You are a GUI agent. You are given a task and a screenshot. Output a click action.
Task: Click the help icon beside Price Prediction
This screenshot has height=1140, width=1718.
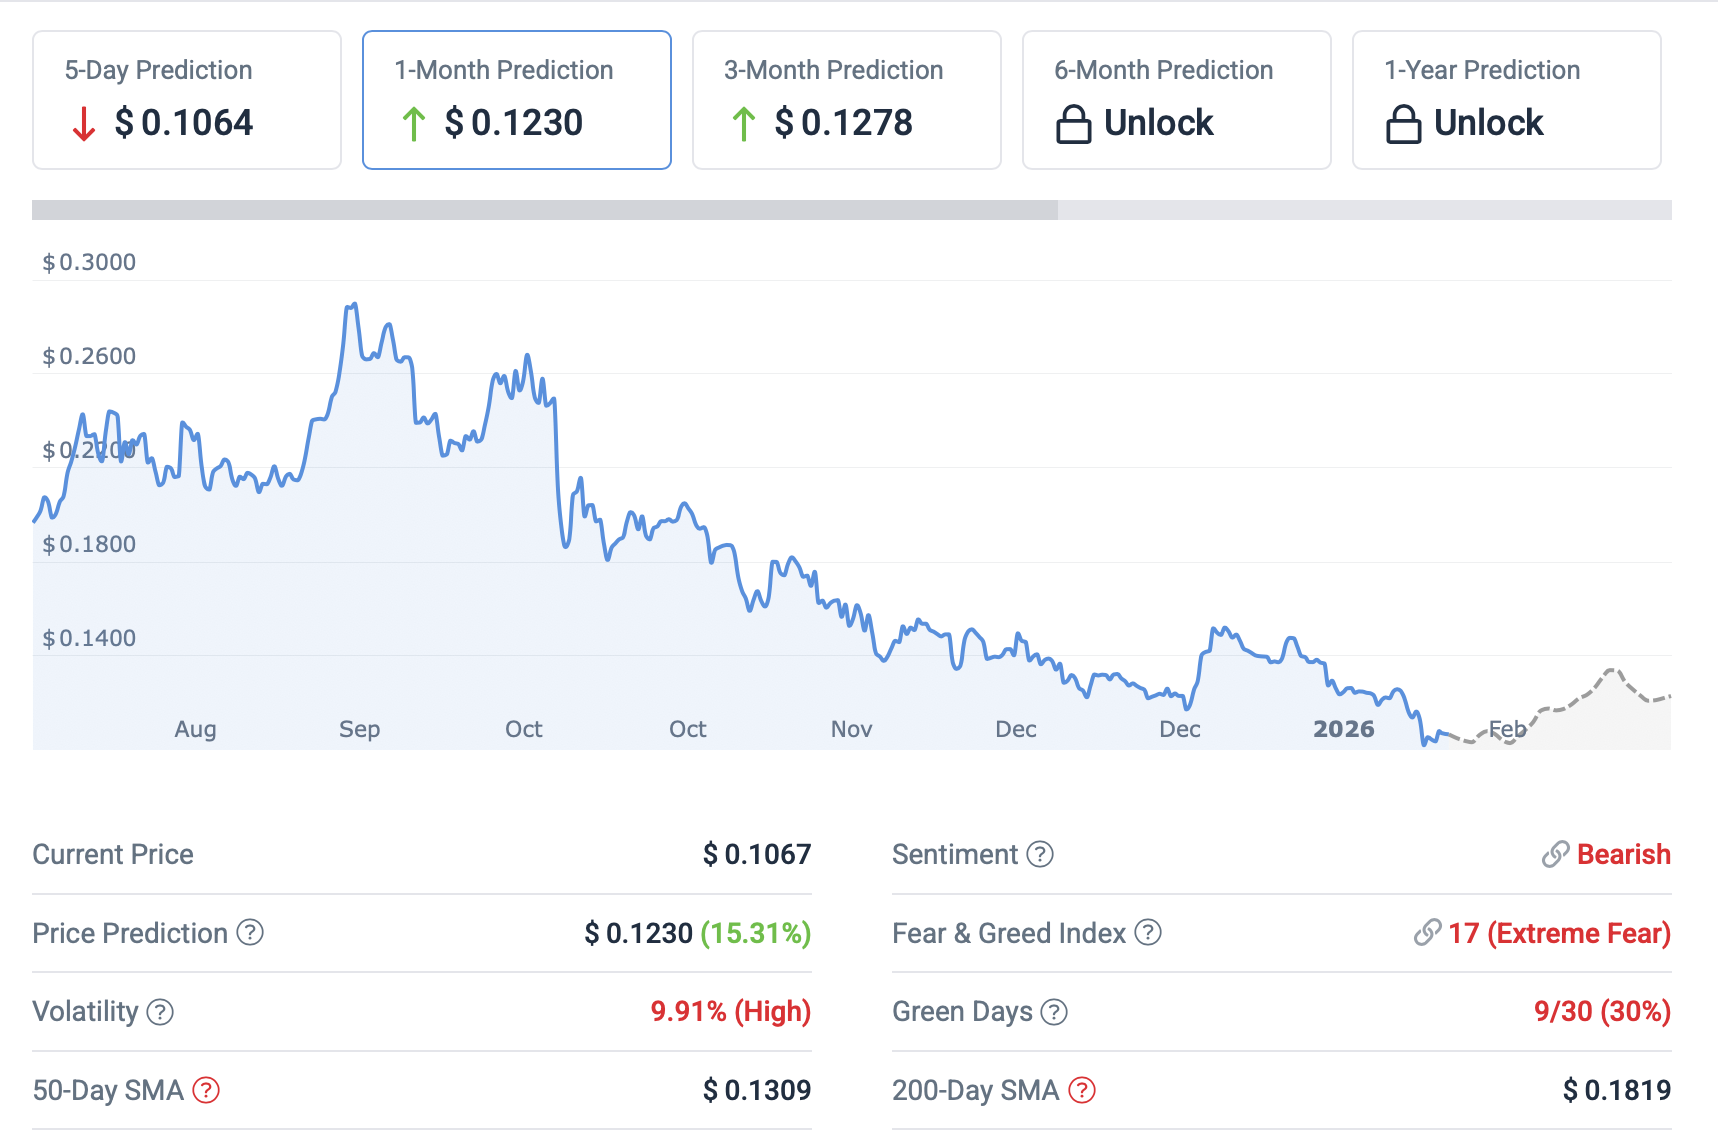pos(250,933)
